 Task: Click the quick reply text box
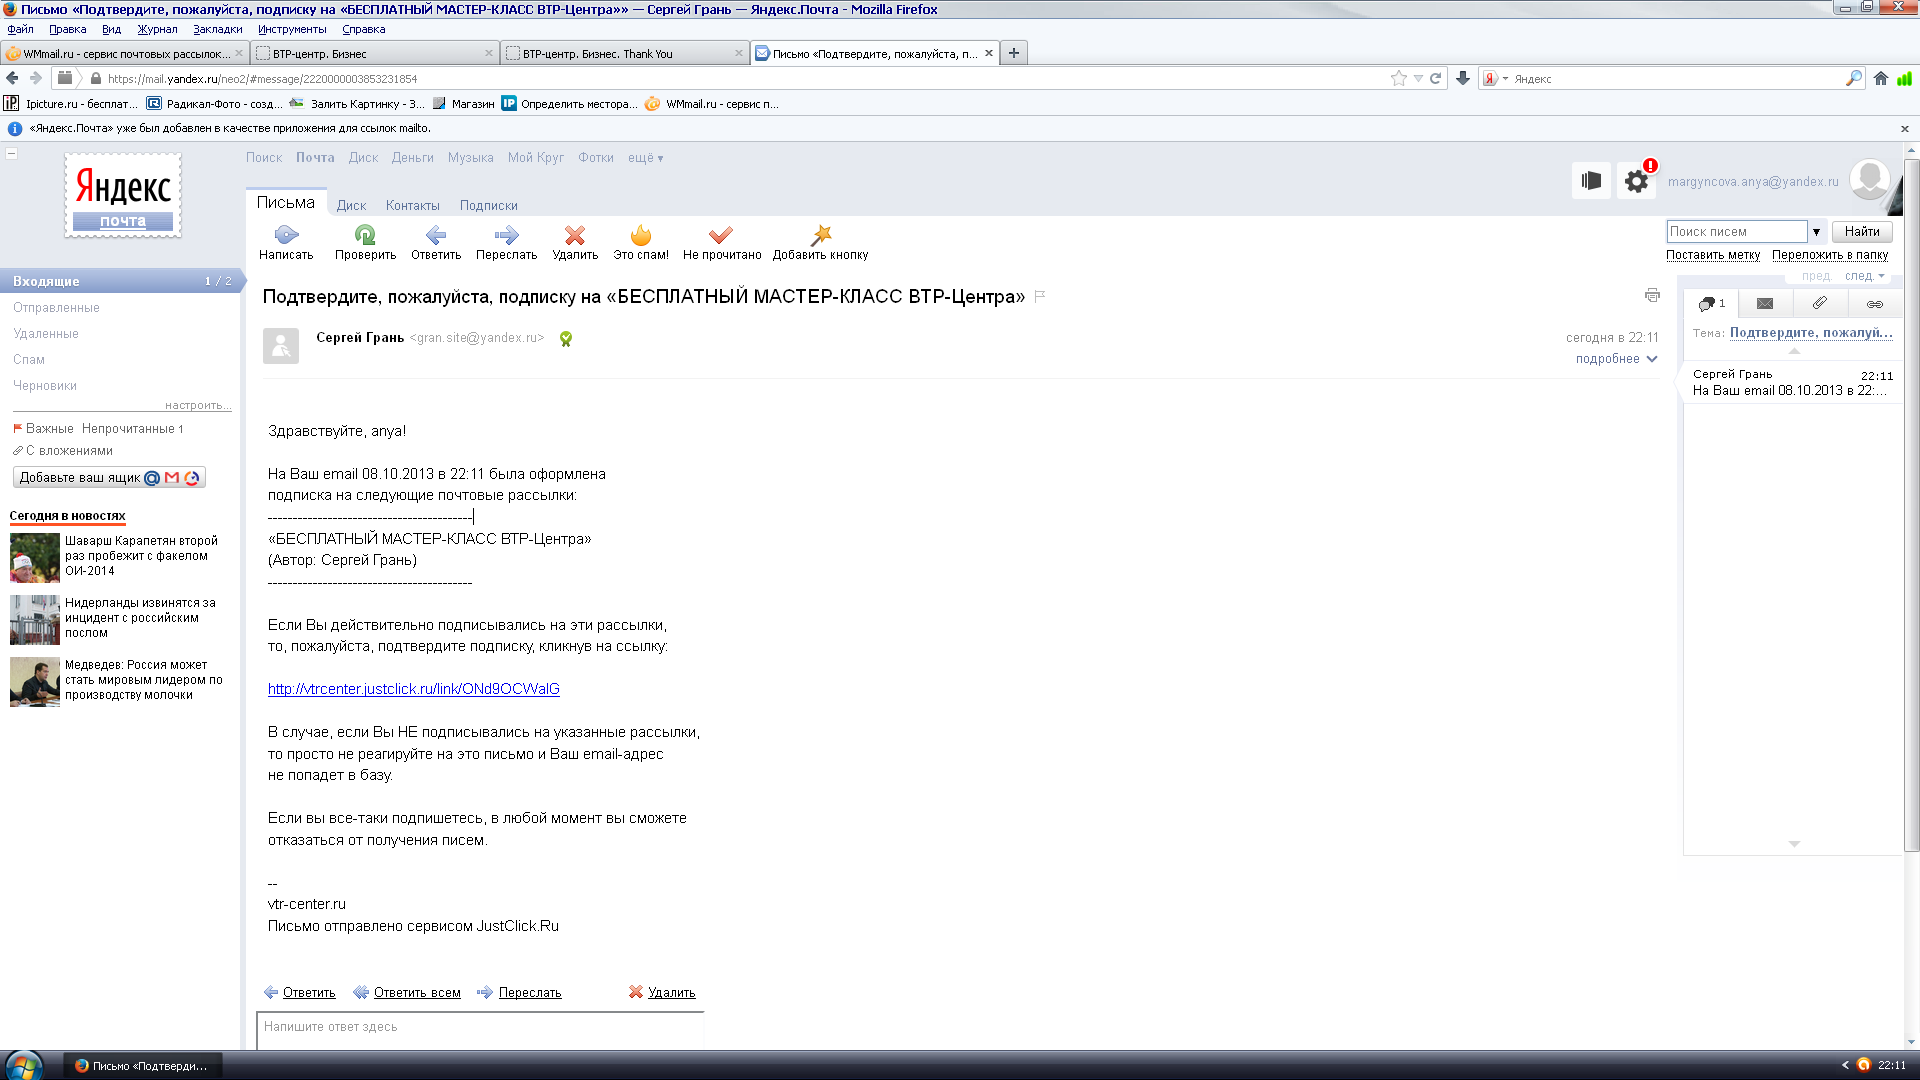(x=481, y=1030)
